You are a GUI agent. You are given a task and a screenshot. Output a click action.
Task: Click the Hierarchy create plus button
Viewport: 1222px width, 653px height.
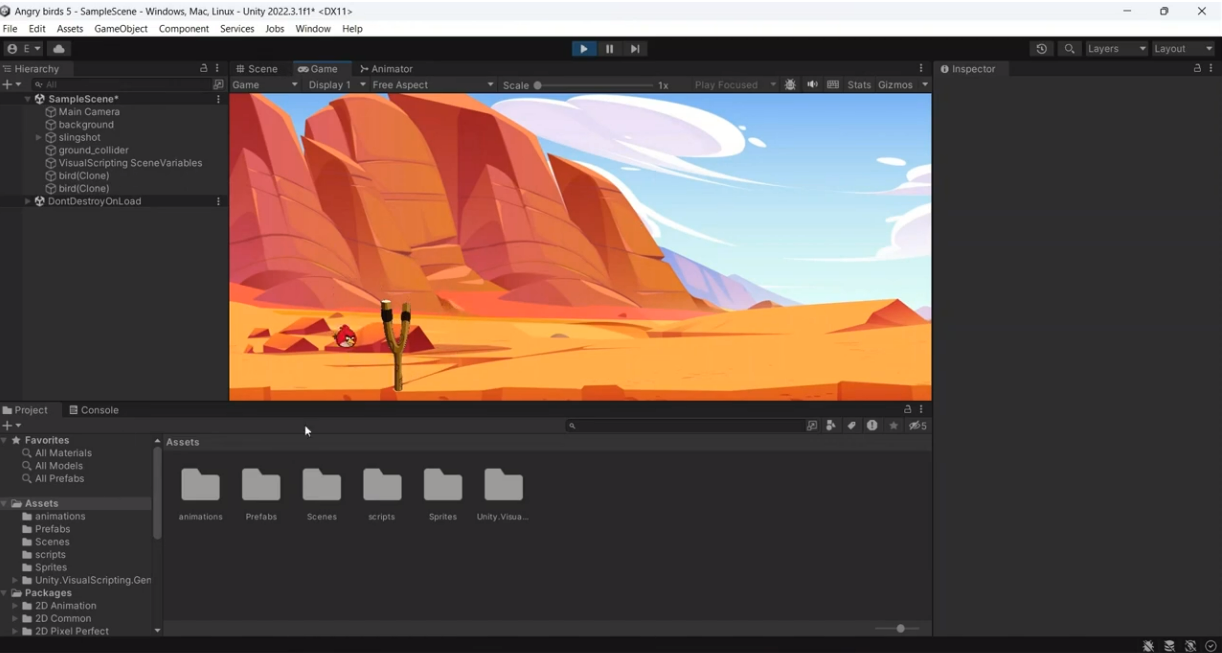tap(11, 85)
